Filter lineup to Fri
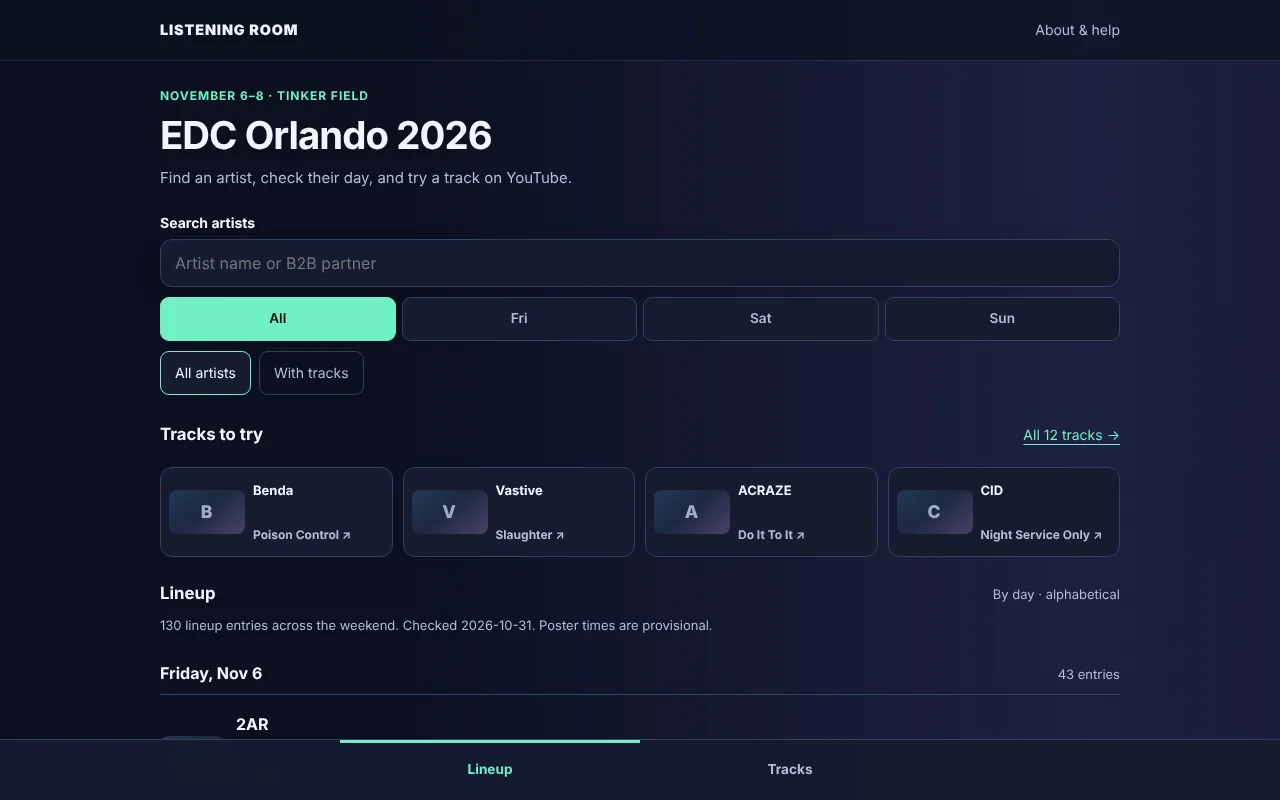The image size is (1280, 800). 519,319
